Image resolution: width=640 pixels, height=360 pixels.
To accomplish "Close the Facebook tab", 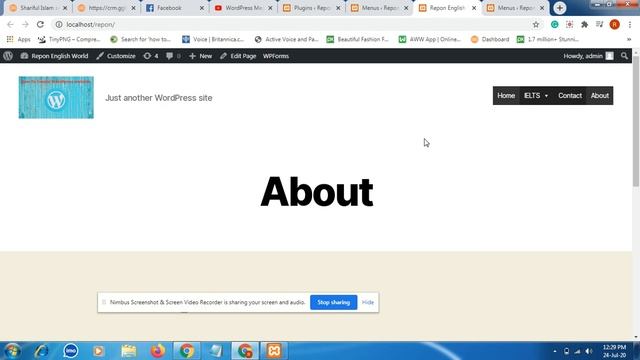I will (x=202, y=8).
